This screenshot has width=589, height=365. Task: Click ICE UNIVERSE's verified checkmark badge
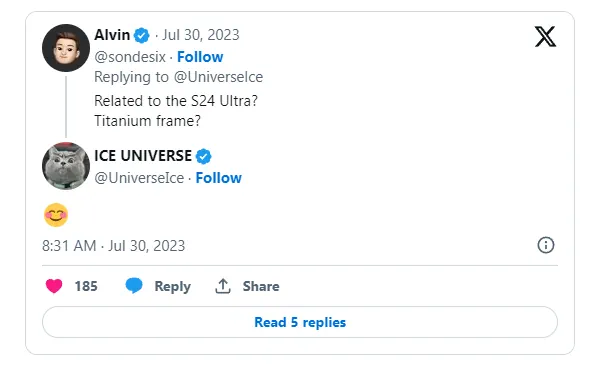[x=204, y=156]
